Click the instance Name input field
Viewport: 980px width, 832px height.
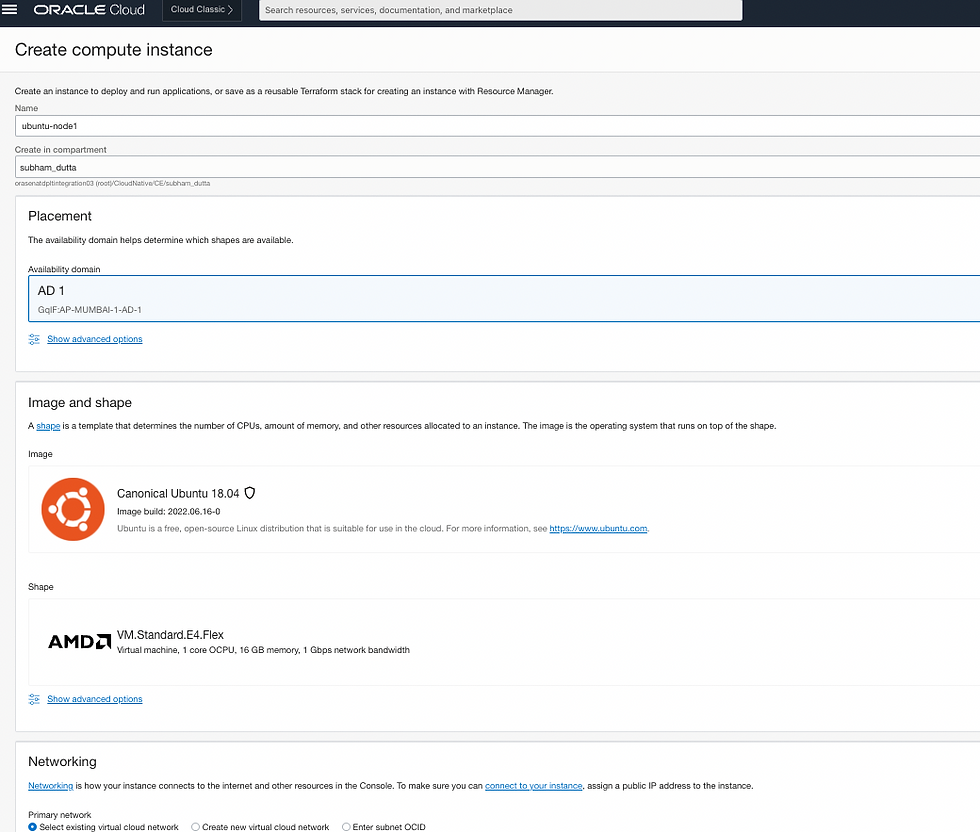pyautogui.click(x=500, y=126)
